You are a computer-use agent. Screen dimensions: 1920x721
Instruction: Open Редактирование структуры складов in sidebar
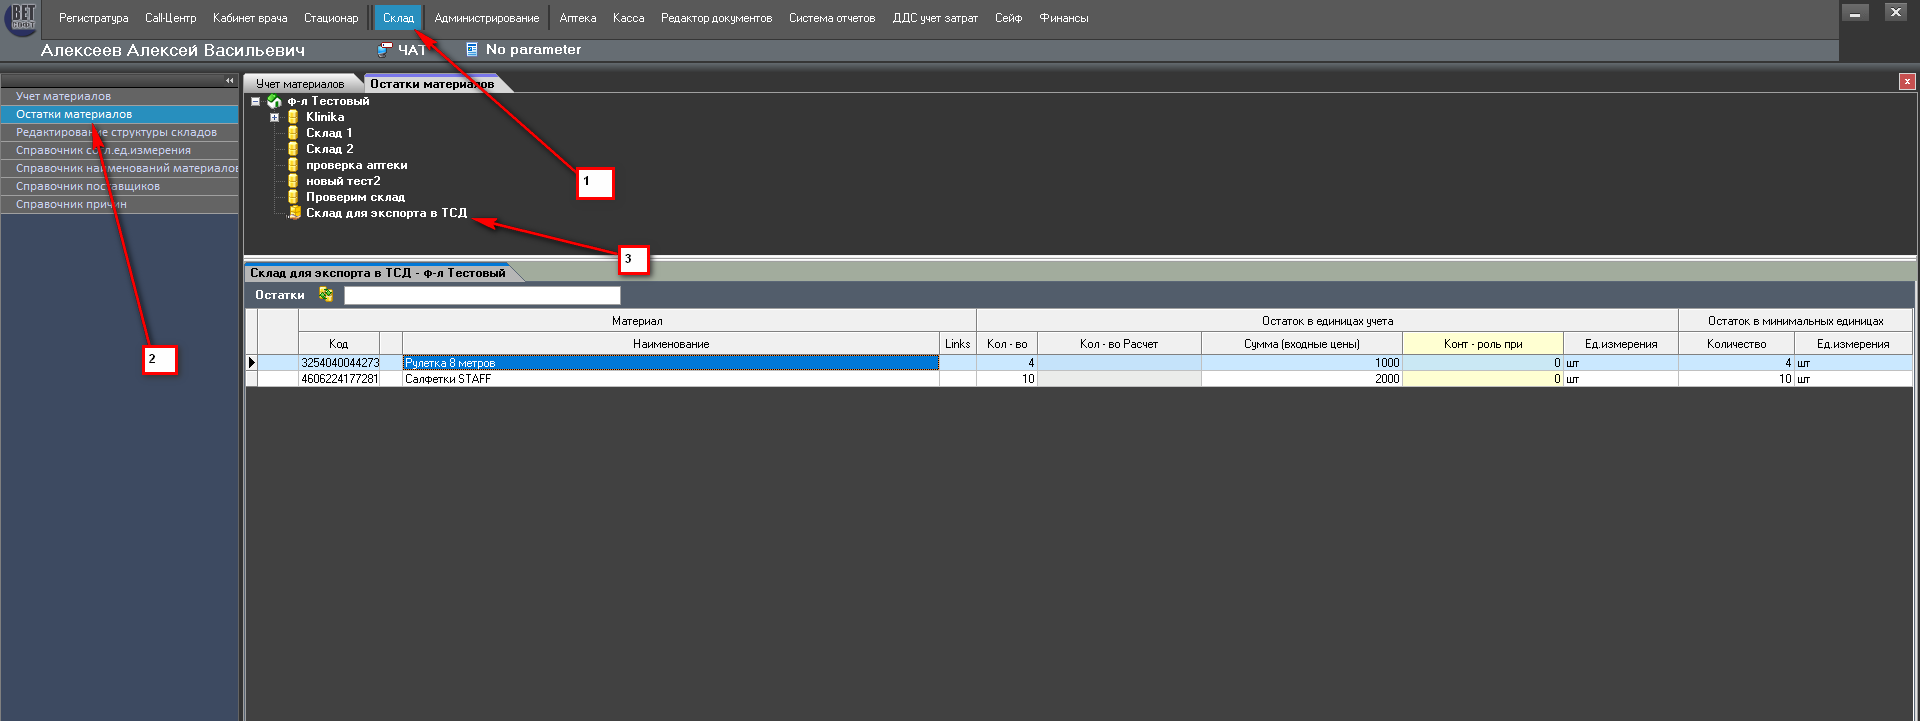[x=116, y=132]
